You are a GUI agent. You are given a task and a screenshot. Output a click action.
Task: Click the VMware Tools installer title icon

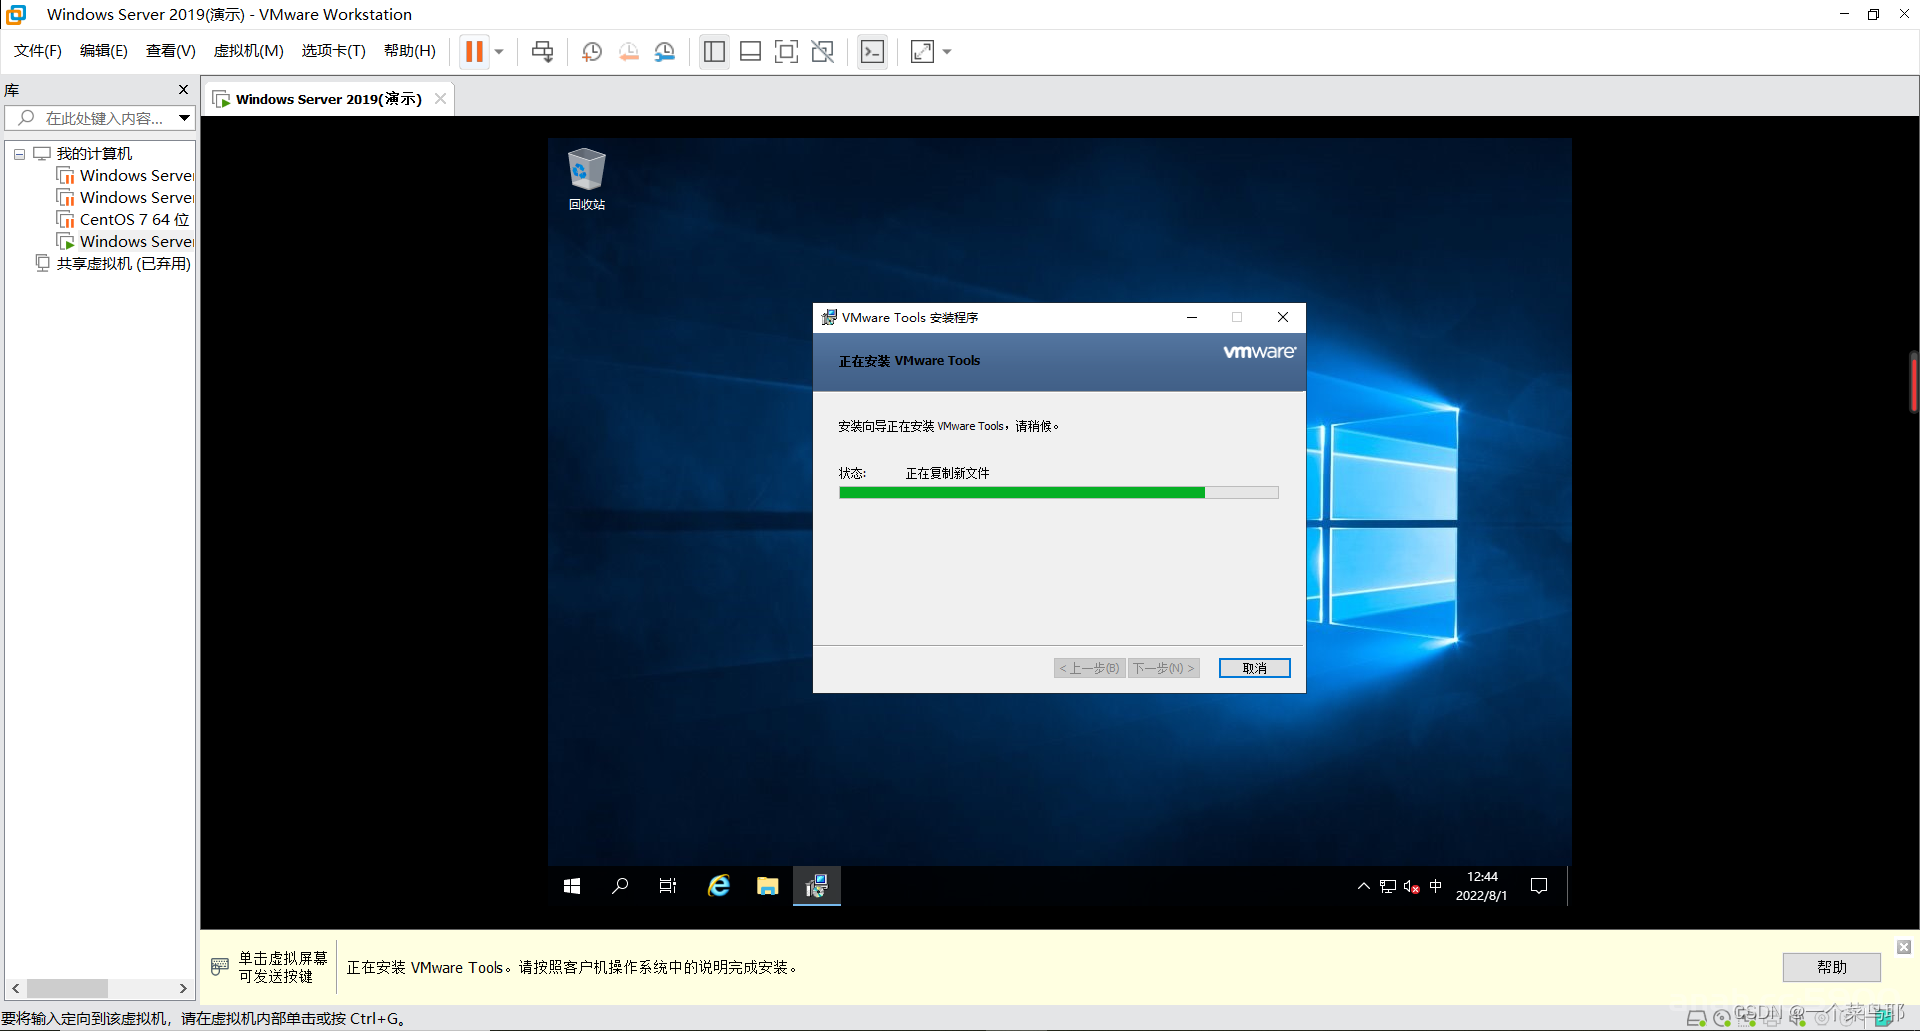click(829, 317)
